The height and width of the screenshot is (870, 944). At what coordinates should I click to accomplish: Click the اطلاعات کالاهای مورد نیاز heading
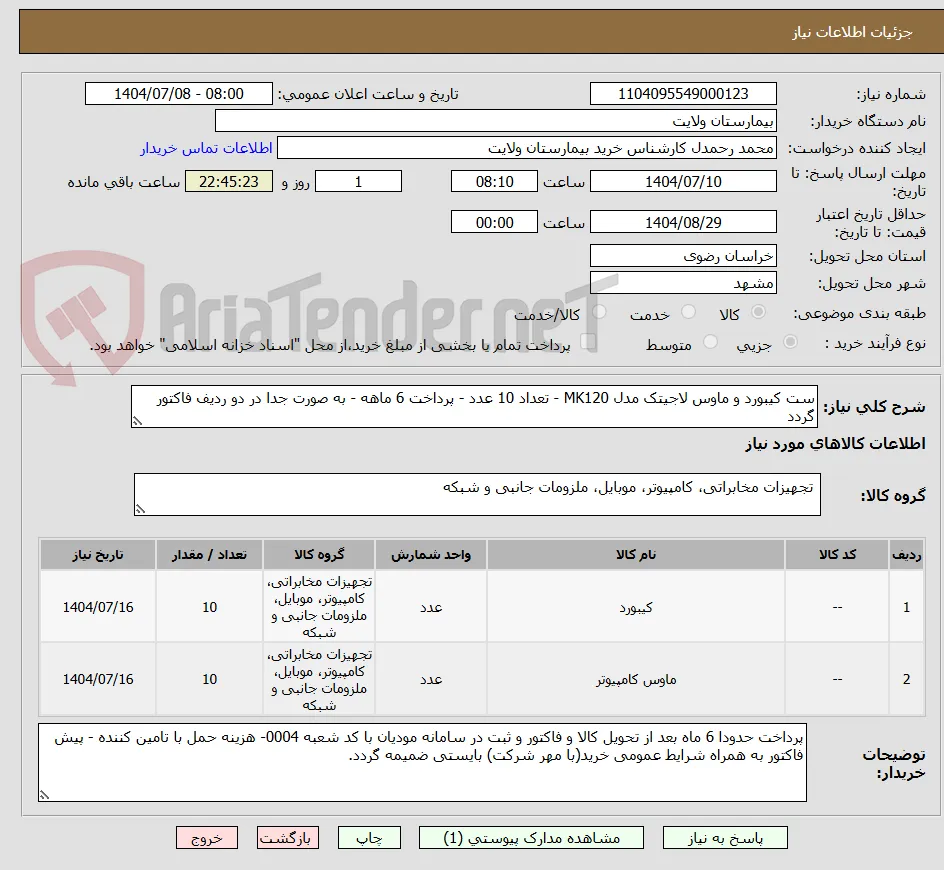point(835,444)
